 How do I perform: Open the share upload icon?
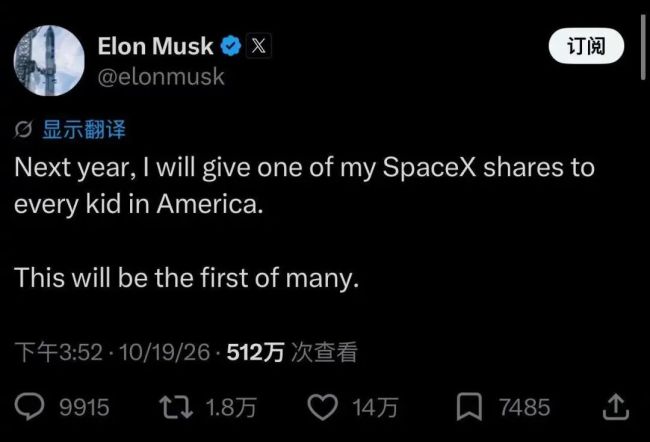[x=616, y=407]
